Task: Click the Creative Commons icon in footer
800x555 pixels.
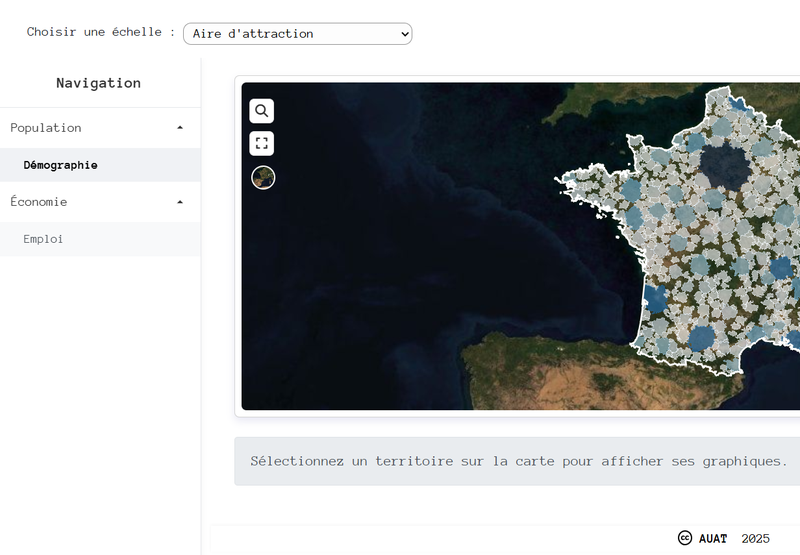Action: click(685, 538)
